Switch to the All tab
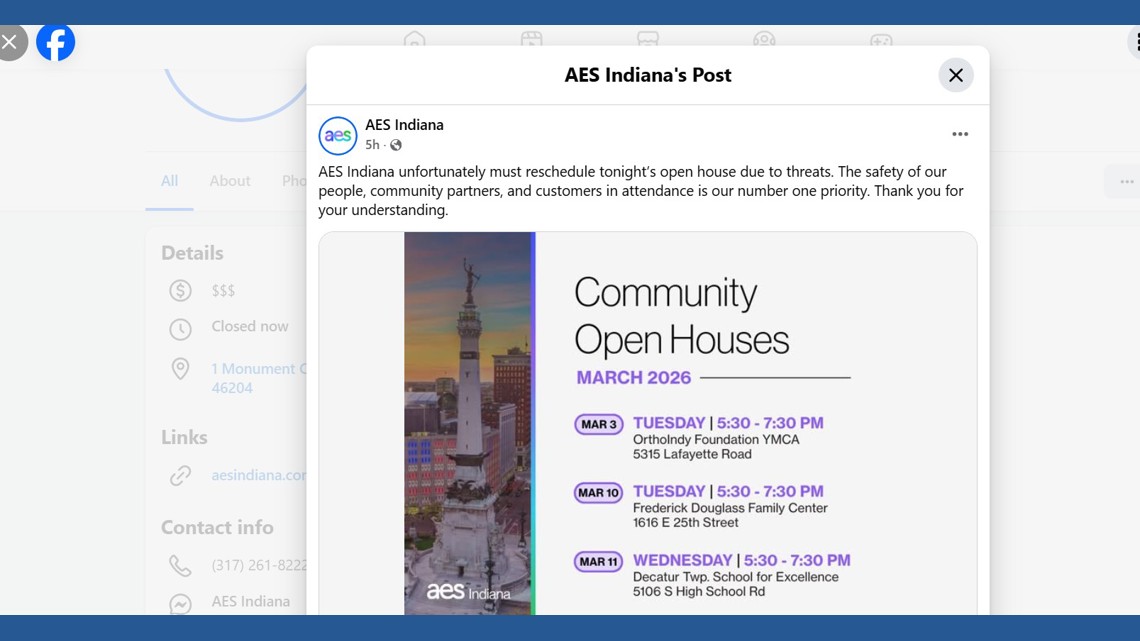Viewport: 1140px width, 641px height. point(169,181)
